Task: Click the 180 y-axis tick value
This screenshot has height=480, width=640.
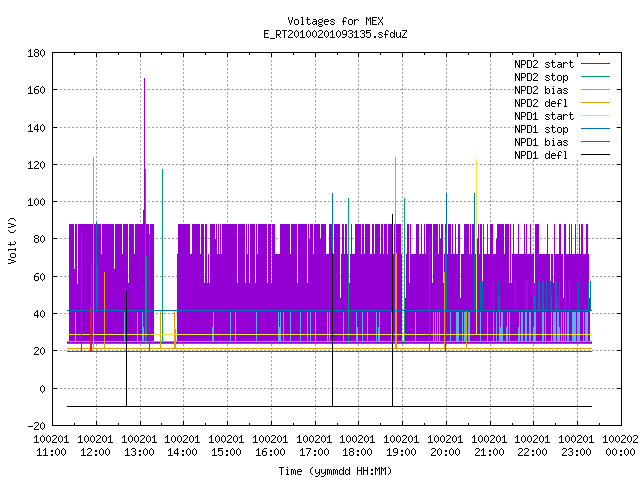Action: [36, 53]
